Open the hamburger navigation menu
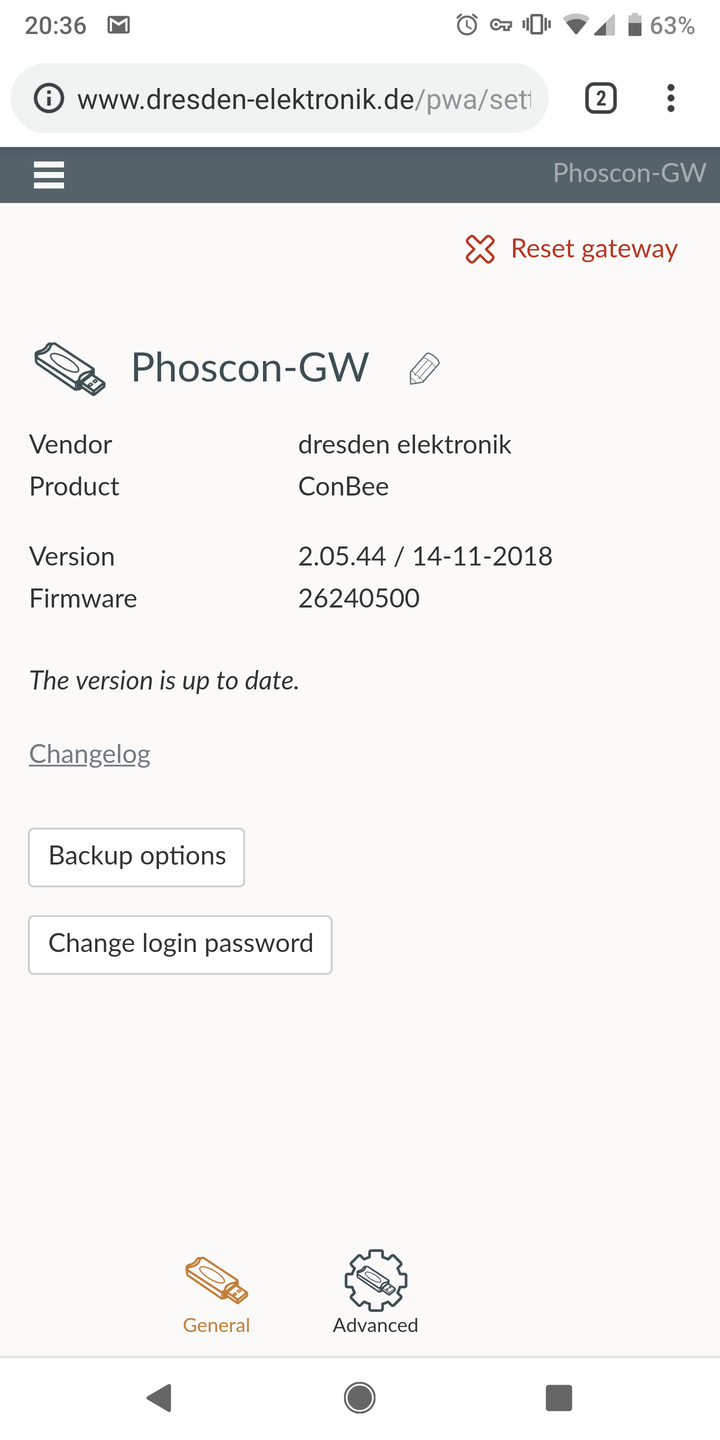The height and width of the screenshot is (1440, 720). tap(49, 175)
